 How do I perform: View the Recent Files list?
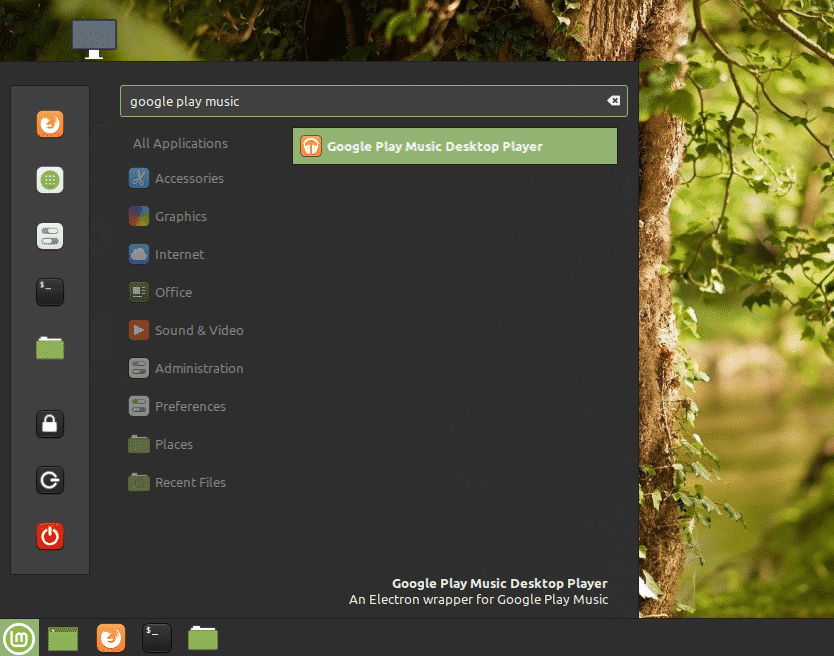(189, 483)
